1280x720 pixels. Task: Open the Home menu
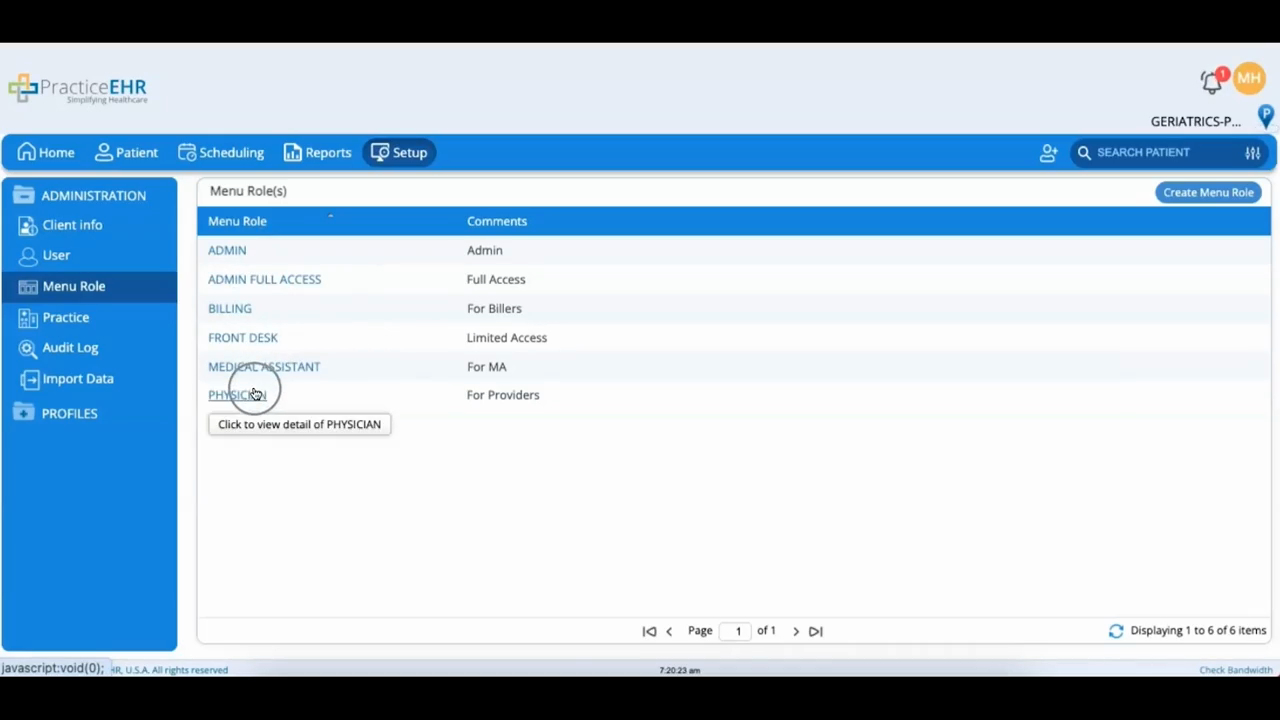coord(46,152)
